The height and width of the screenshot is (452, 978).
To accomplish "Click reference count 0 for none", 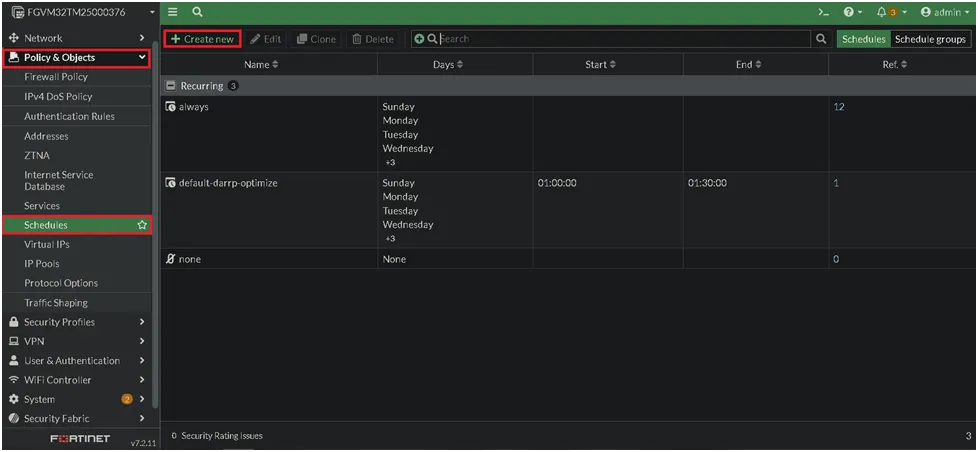I will 836,259.
